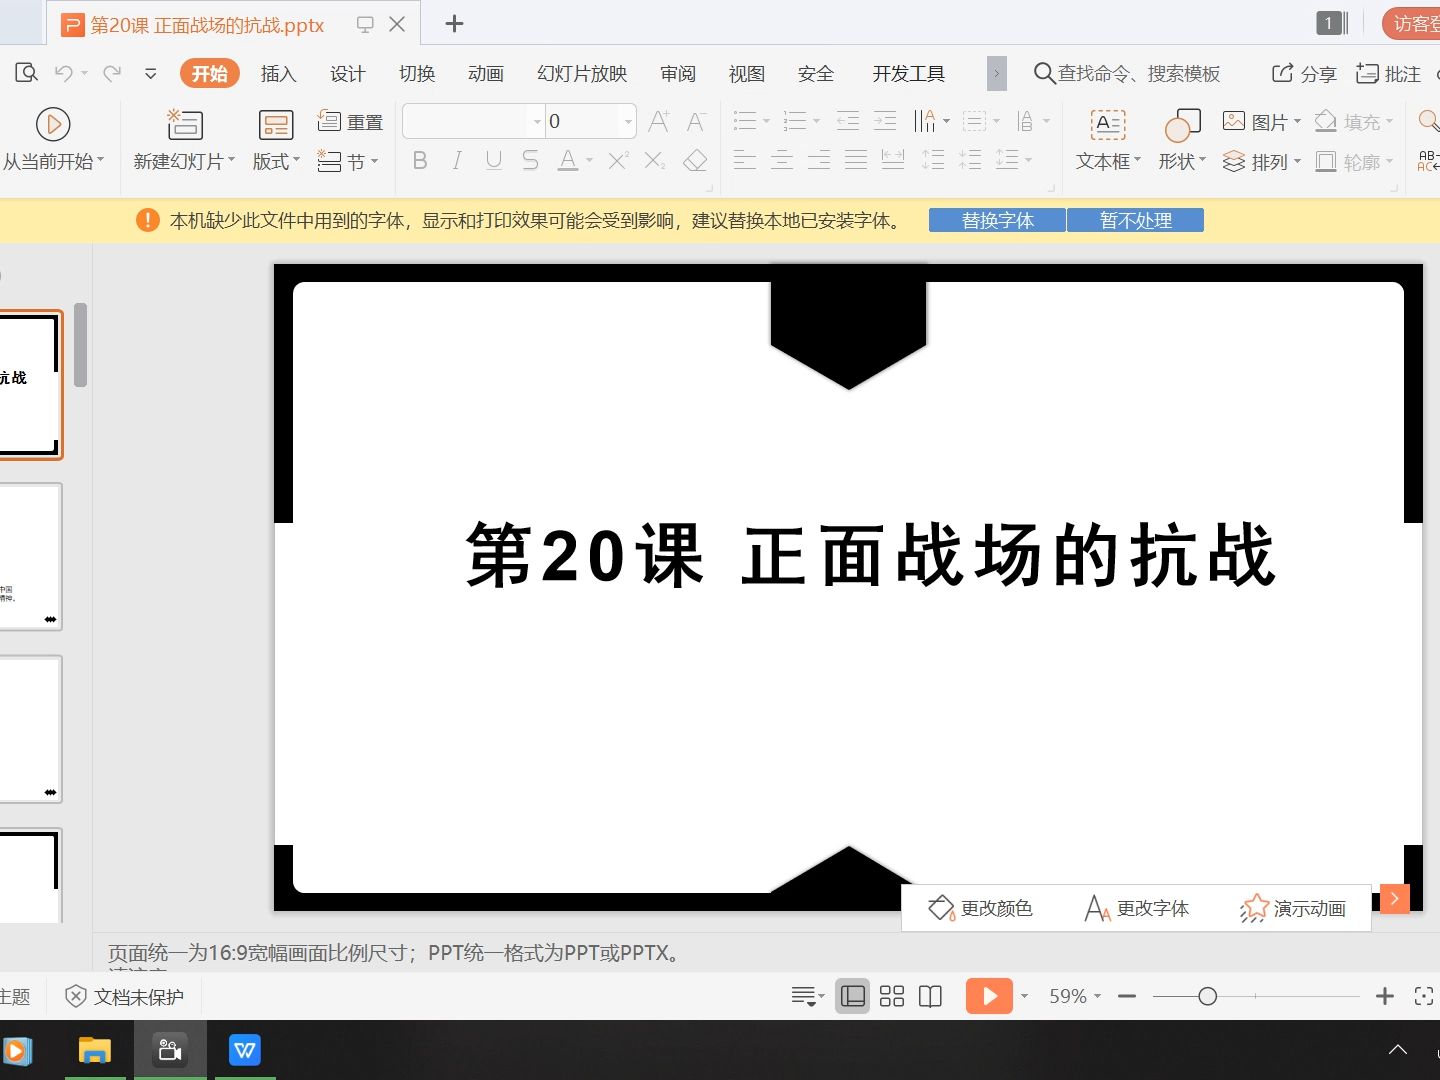Redo the last action
This screenshot has width=1440, height=1080.
[x=112, y=73]
